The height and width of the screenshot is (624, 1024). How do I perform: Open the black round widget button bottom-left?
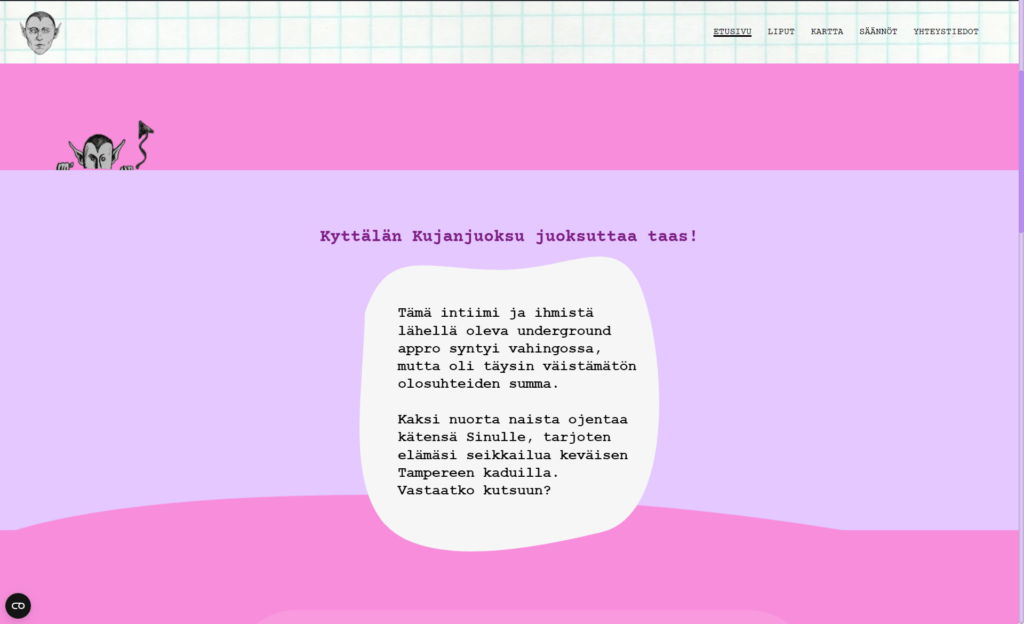point(18,606)
